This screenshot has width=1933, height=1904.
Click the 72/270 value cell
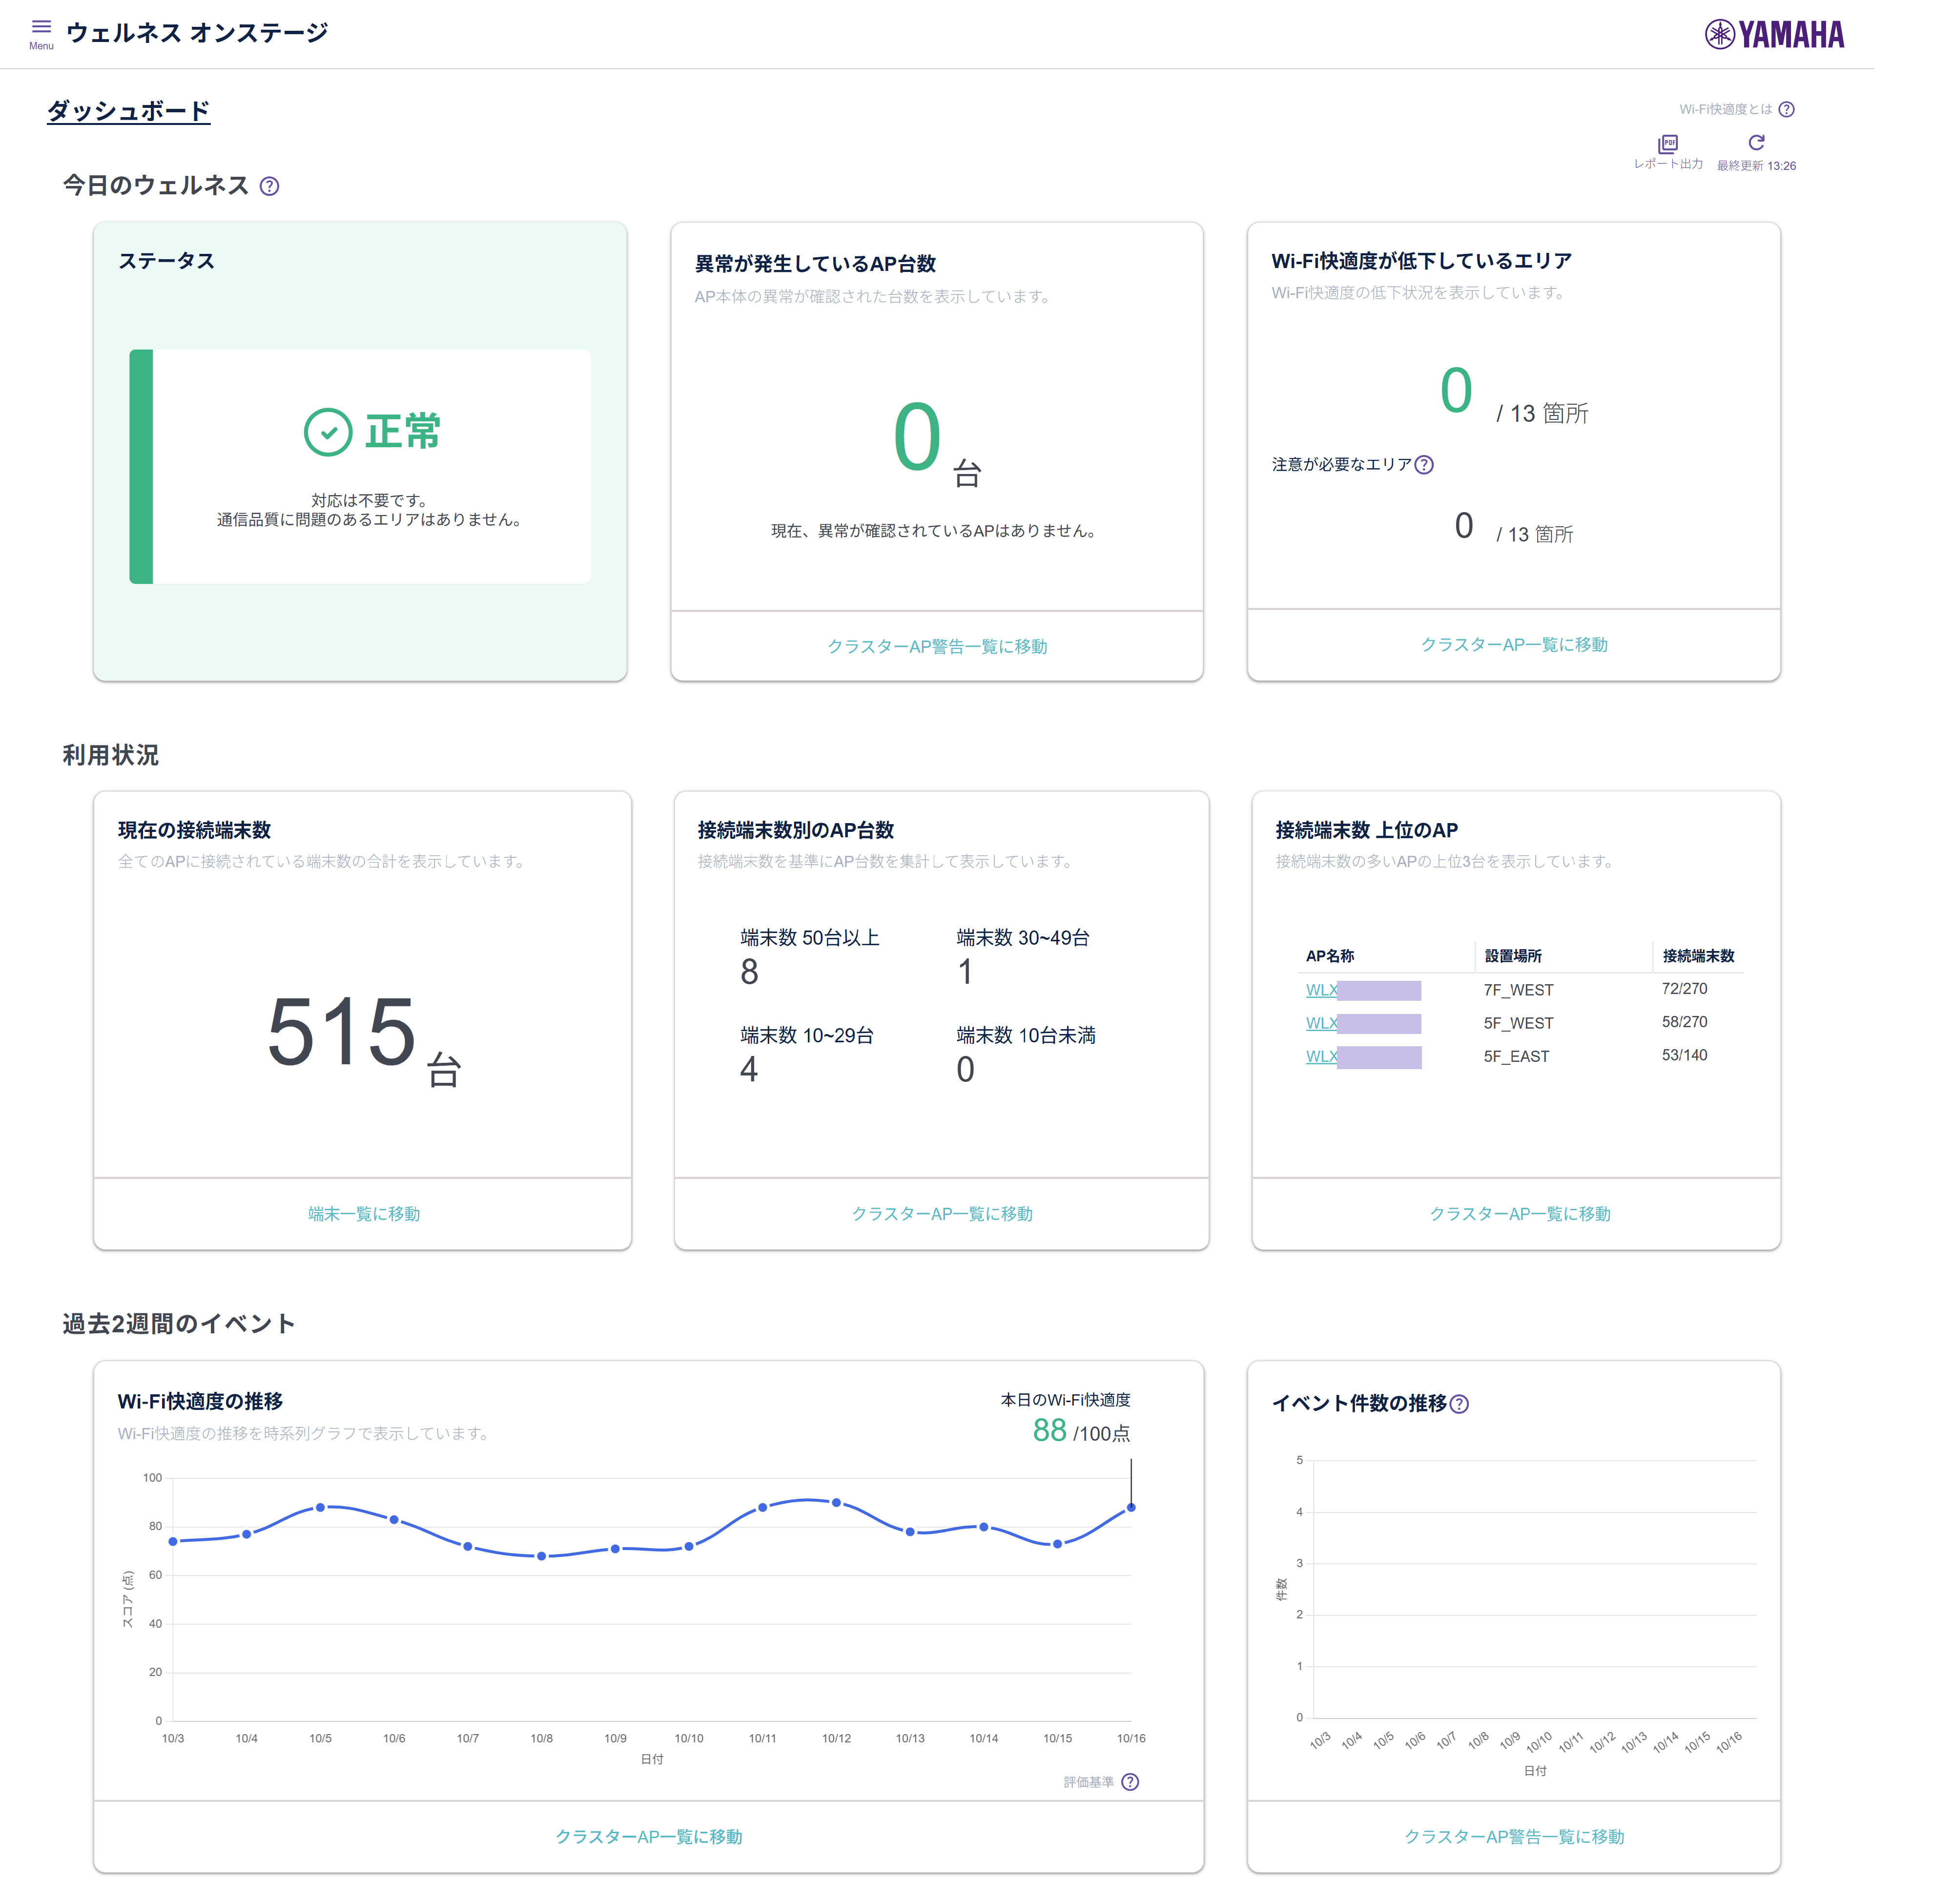coord(1684,988)
